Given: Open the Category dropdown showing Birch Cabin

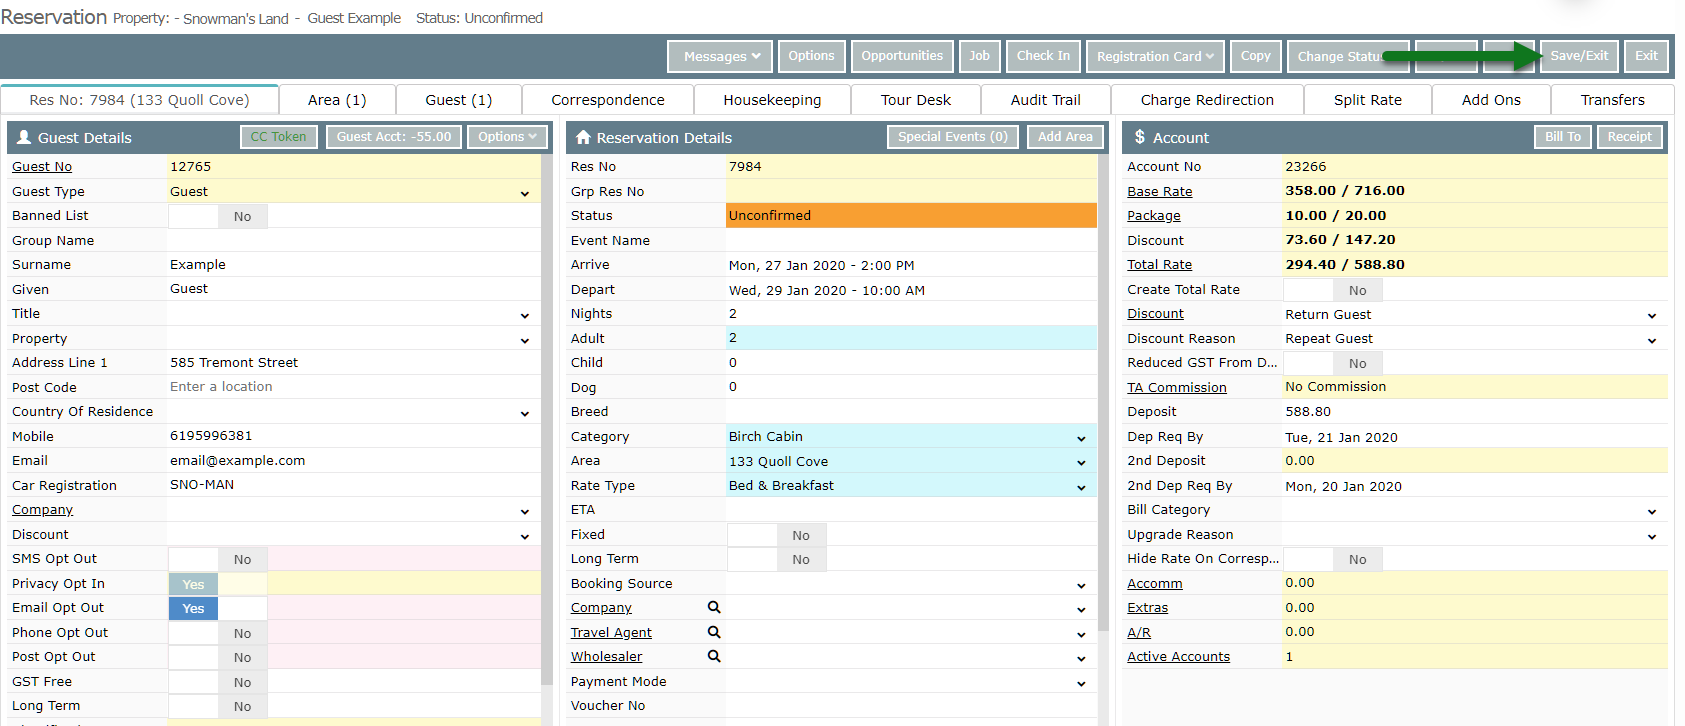Looking at the screenshot, I should click(911, 437).
